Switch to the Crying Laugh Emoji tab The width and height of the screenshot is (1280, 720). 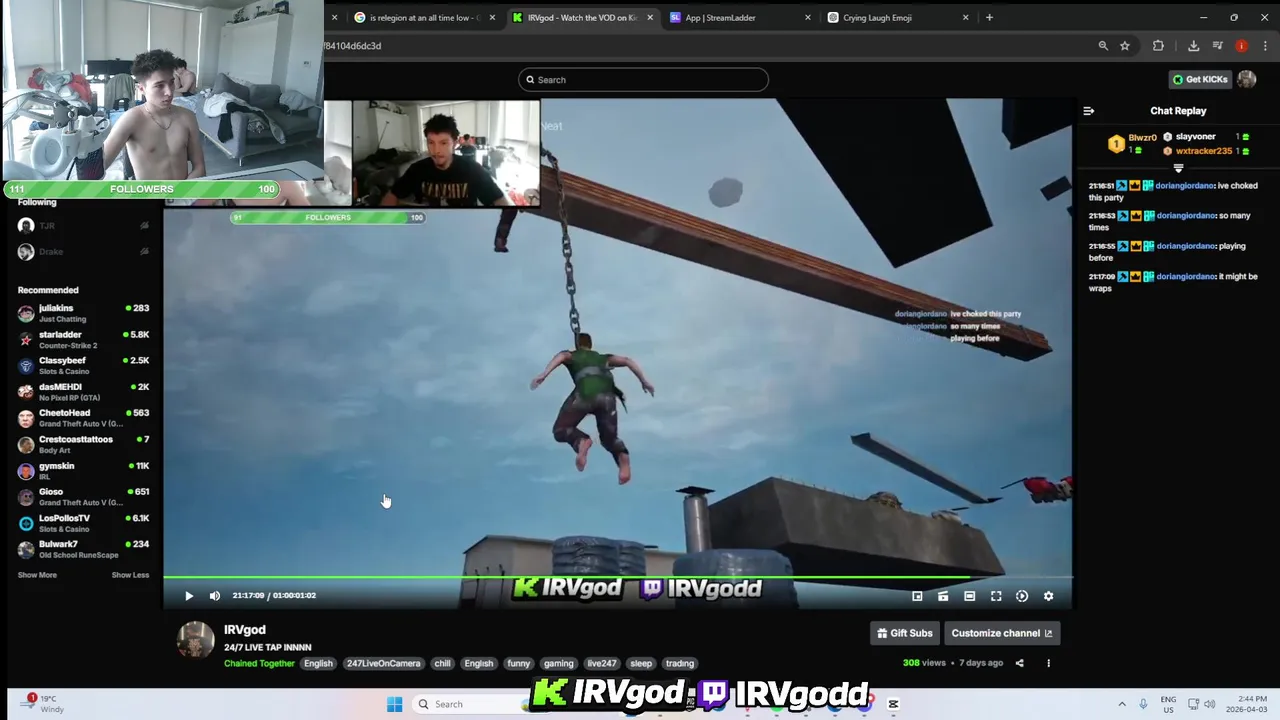(898, 17)
